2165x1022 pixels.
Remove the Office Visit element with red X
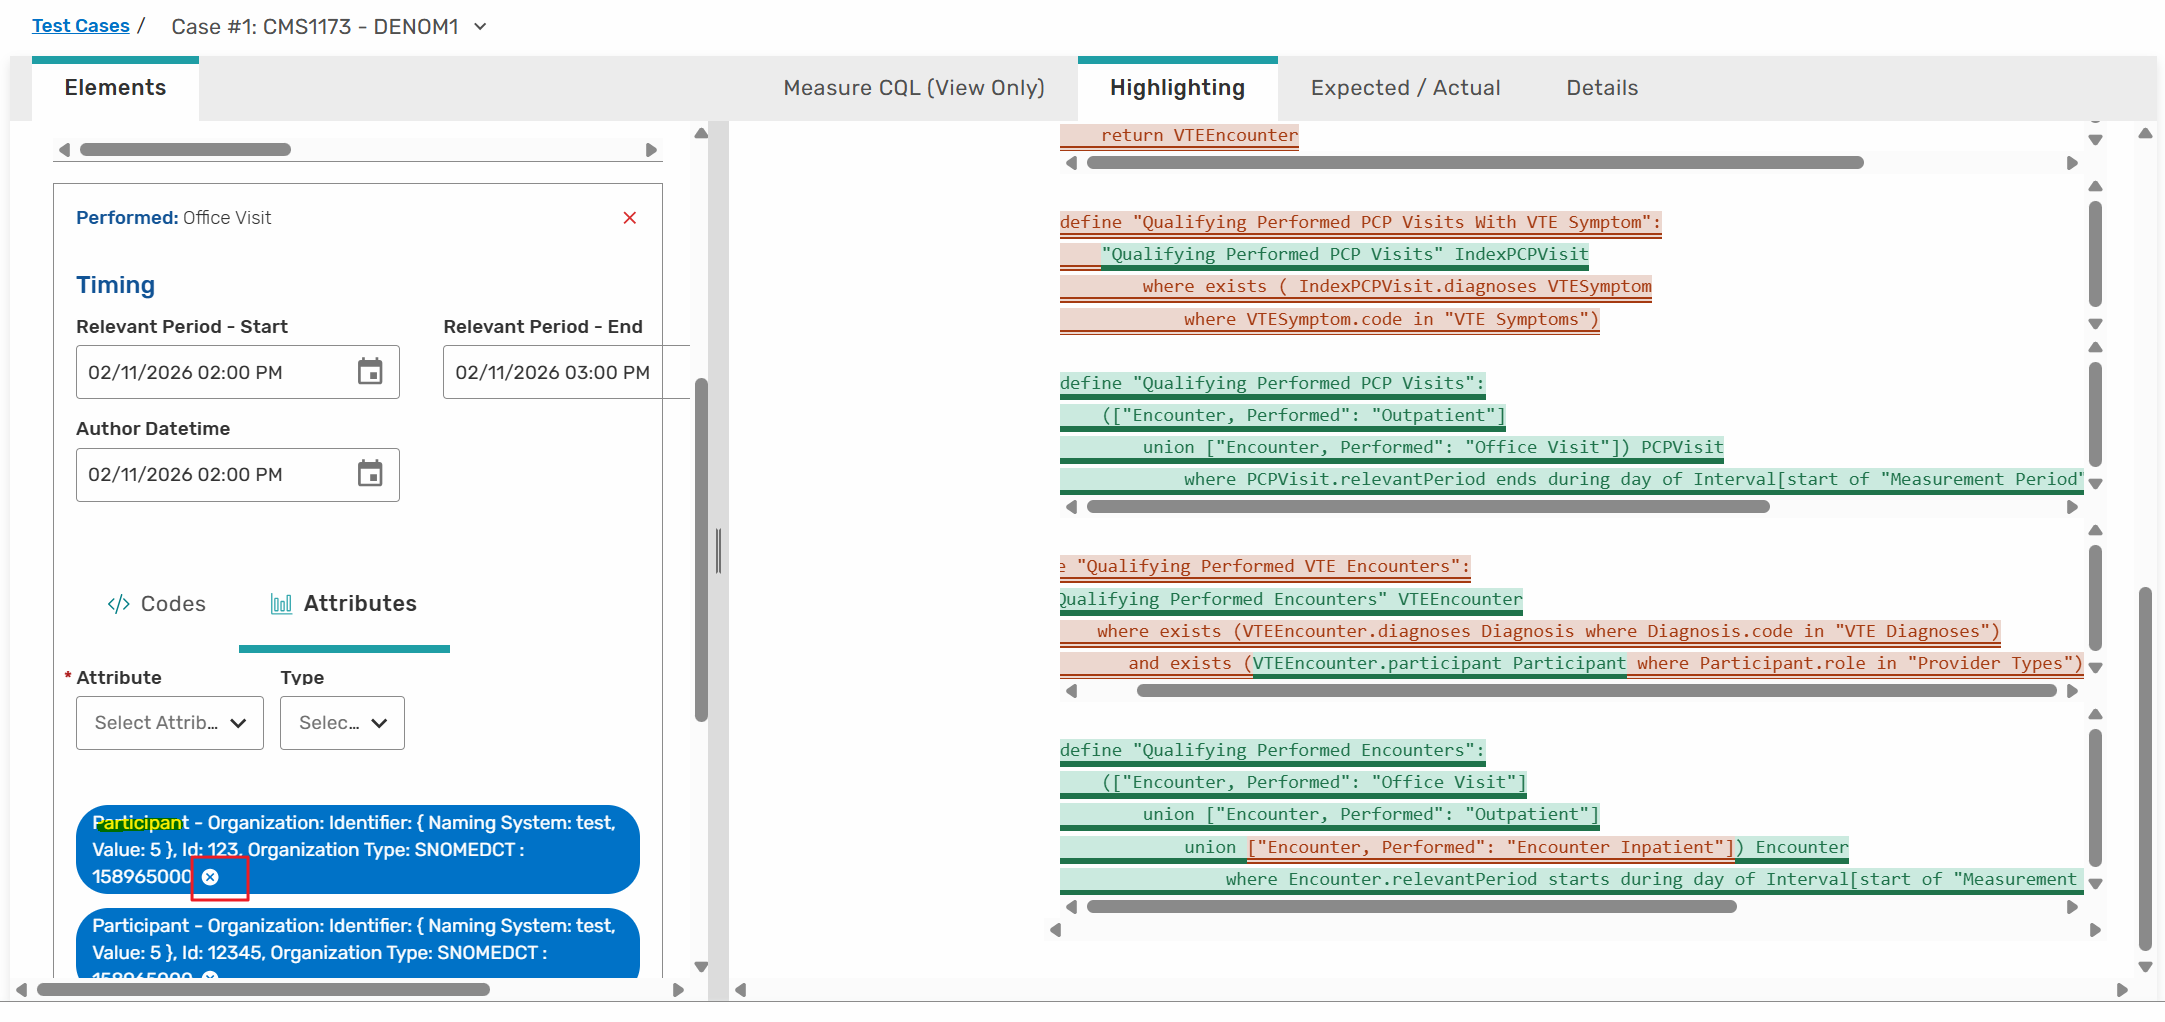[x=630, y=218]
